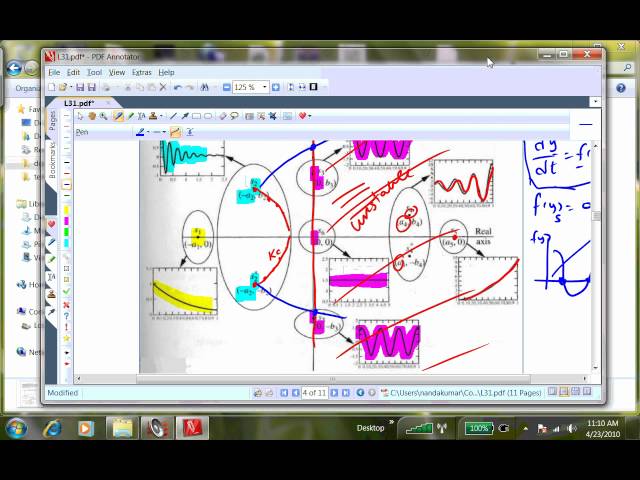This screenshot has width=640, height=480.
Task: Expand the Open file dropdown arrow
Action: coord(71,87)
